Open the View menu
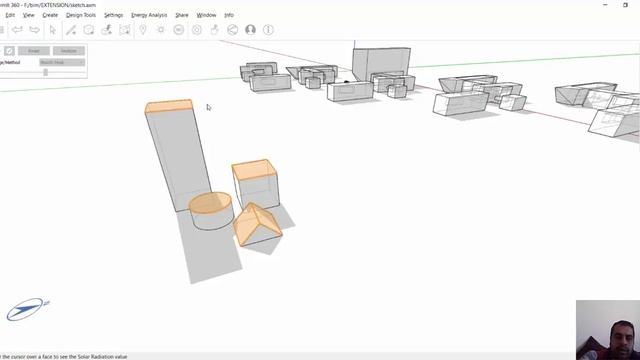This screenshot has width=640, height=360. (x=29, y=15)
